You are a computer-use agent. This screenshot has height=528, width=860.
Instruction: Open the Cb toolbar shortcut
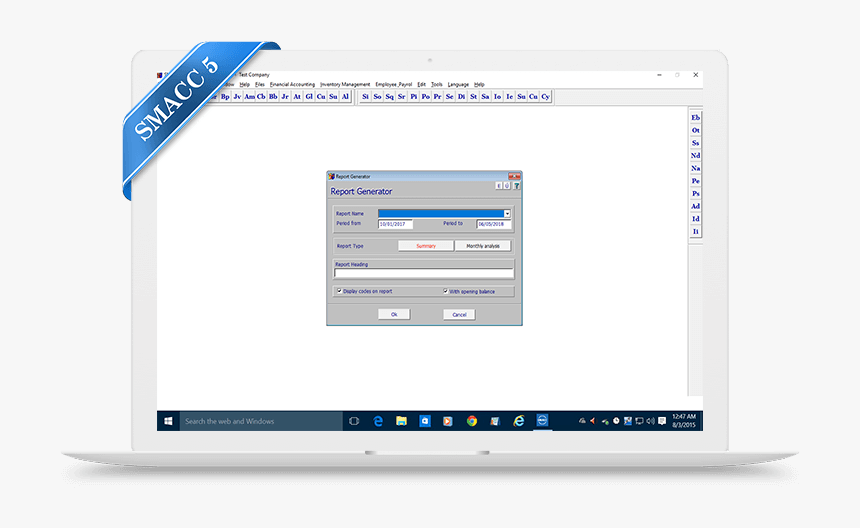(x=261, y=96)
